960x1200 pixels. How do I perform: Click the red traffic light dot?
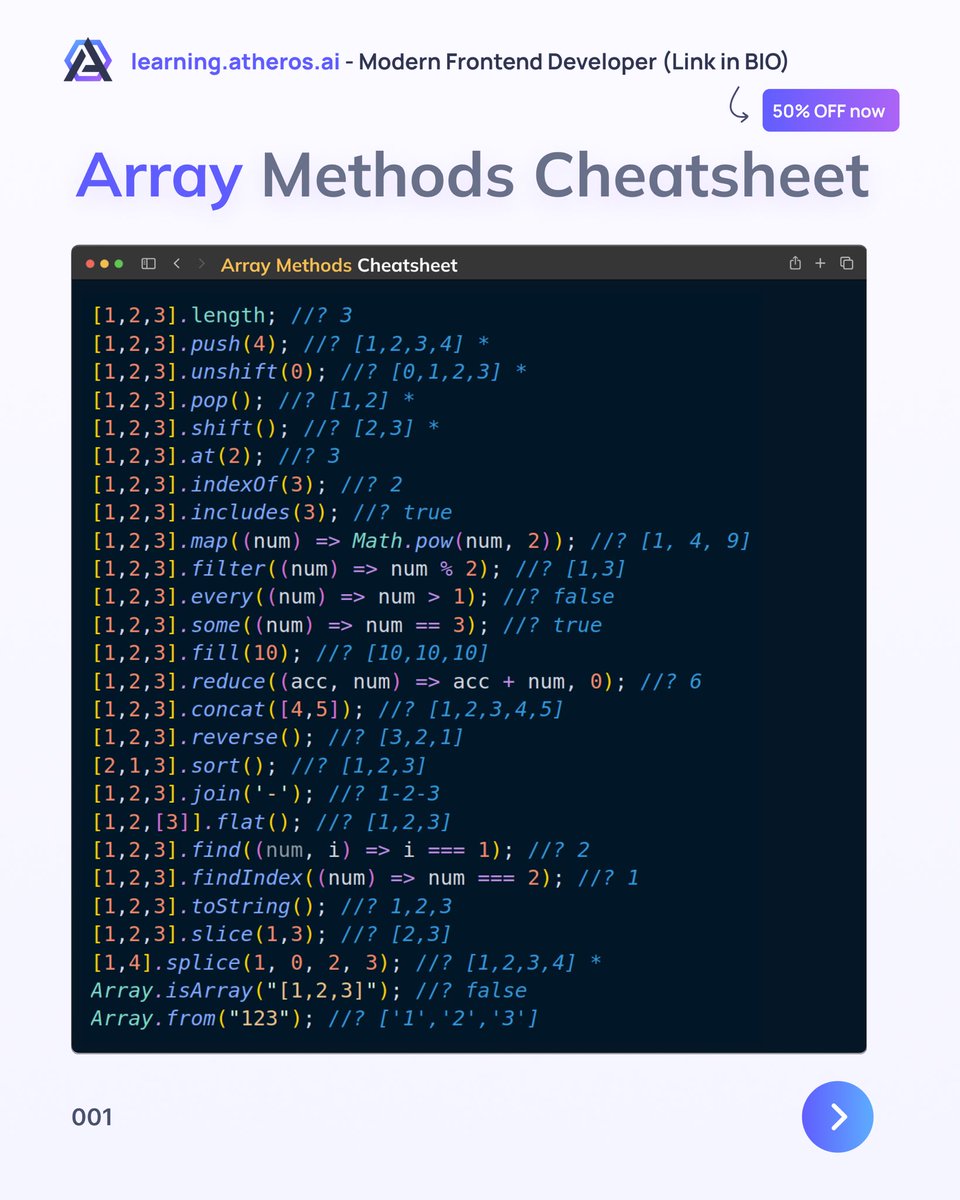tap(90, 263)
